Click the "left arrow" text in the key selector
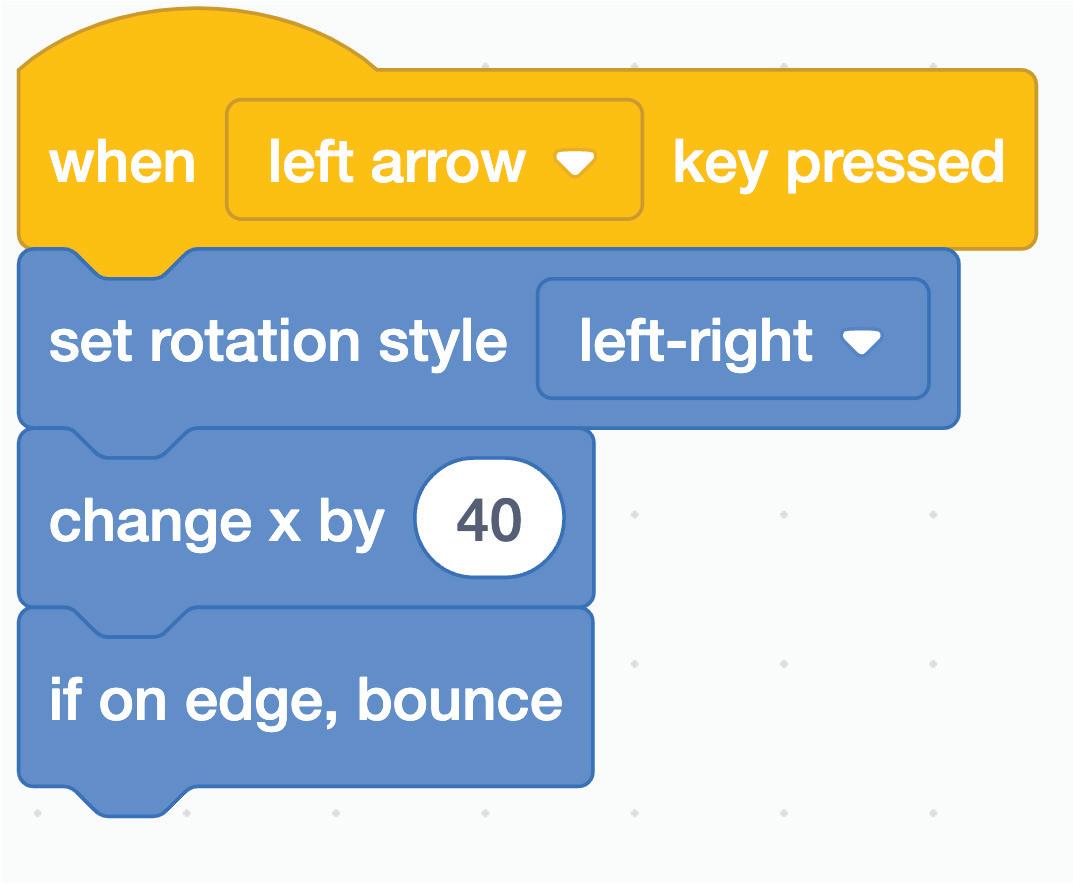This screenshot has width=1073, height=884. (396, 162)
